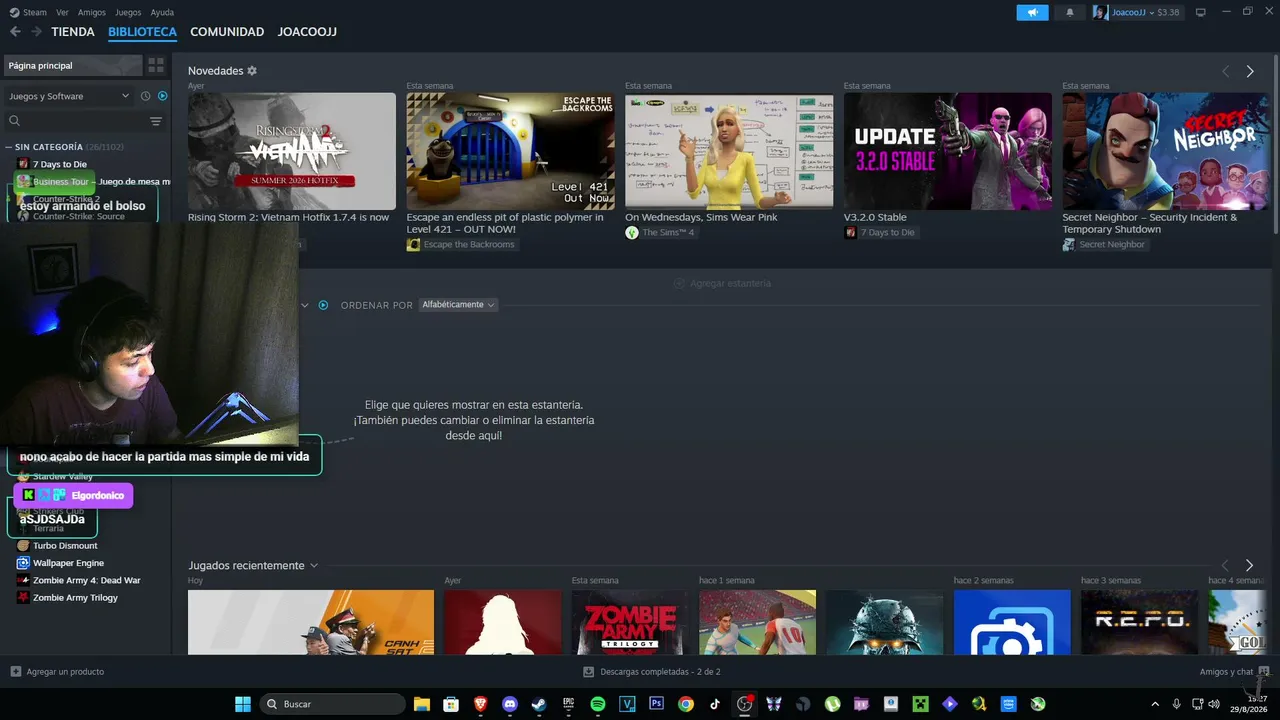
Task: Click Página principal button
Action: click(x=73, y=65)
